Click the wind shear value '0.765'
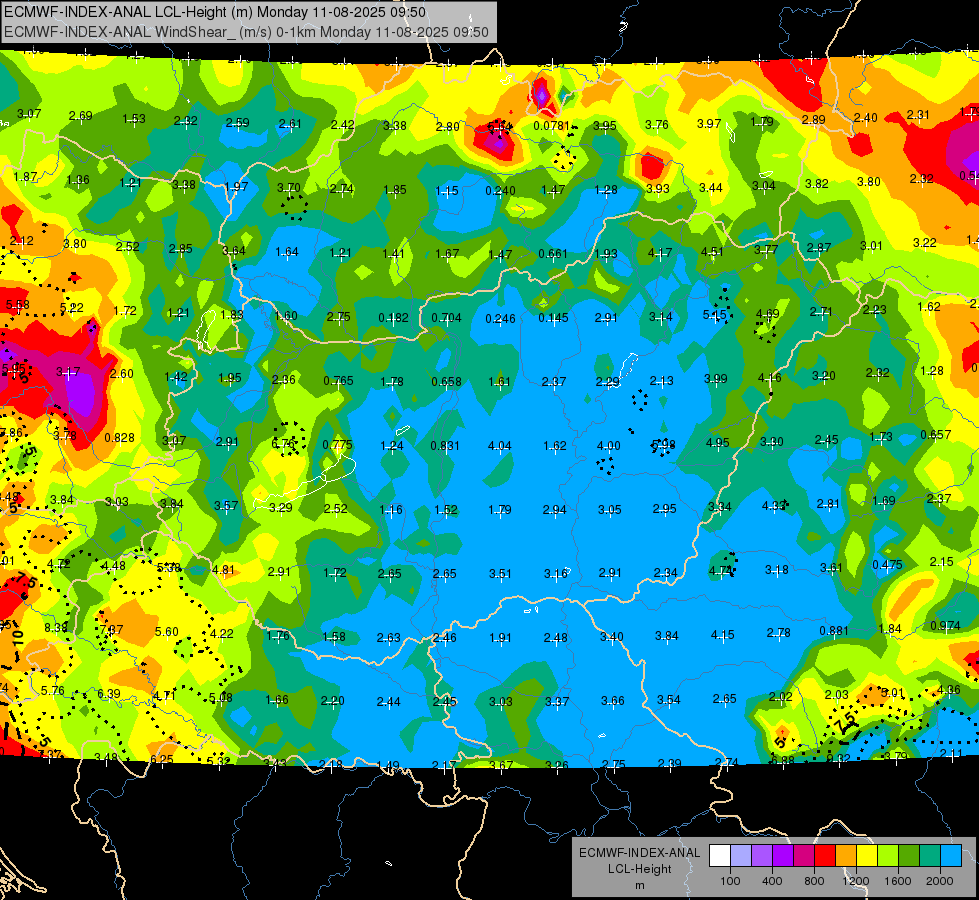Screen dimensions: 979x900 (x=338, y=380)
